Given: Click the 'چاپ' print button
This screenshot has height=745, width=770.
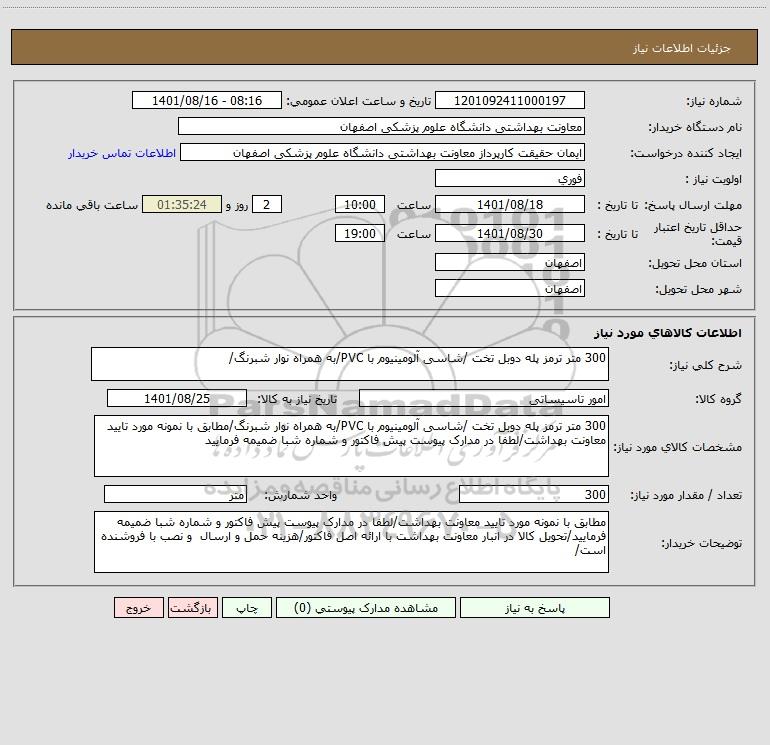Looking at the screenshot, I should tap(247, 607).
